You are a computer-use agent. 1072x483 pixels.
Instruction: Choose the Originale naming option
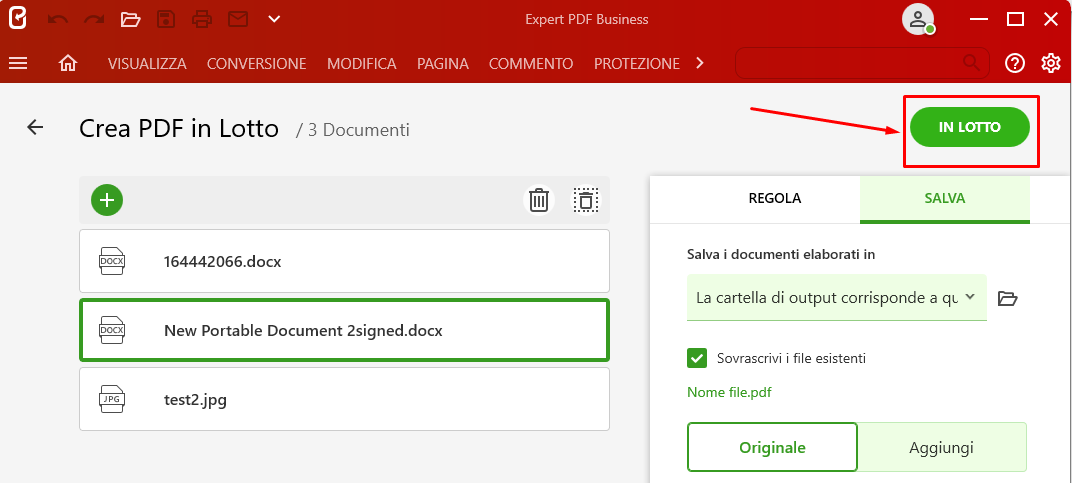tap(773, 447)
